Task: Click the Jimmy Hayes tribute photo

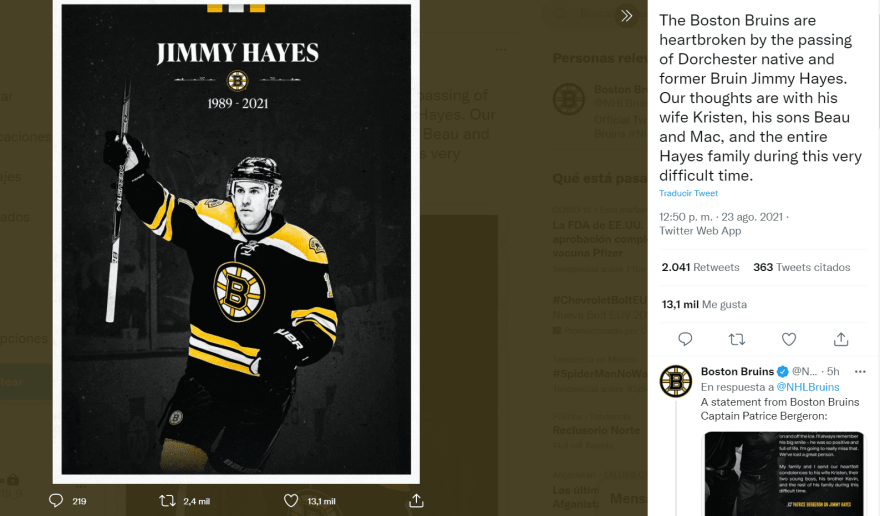Action: coord(236,240)
